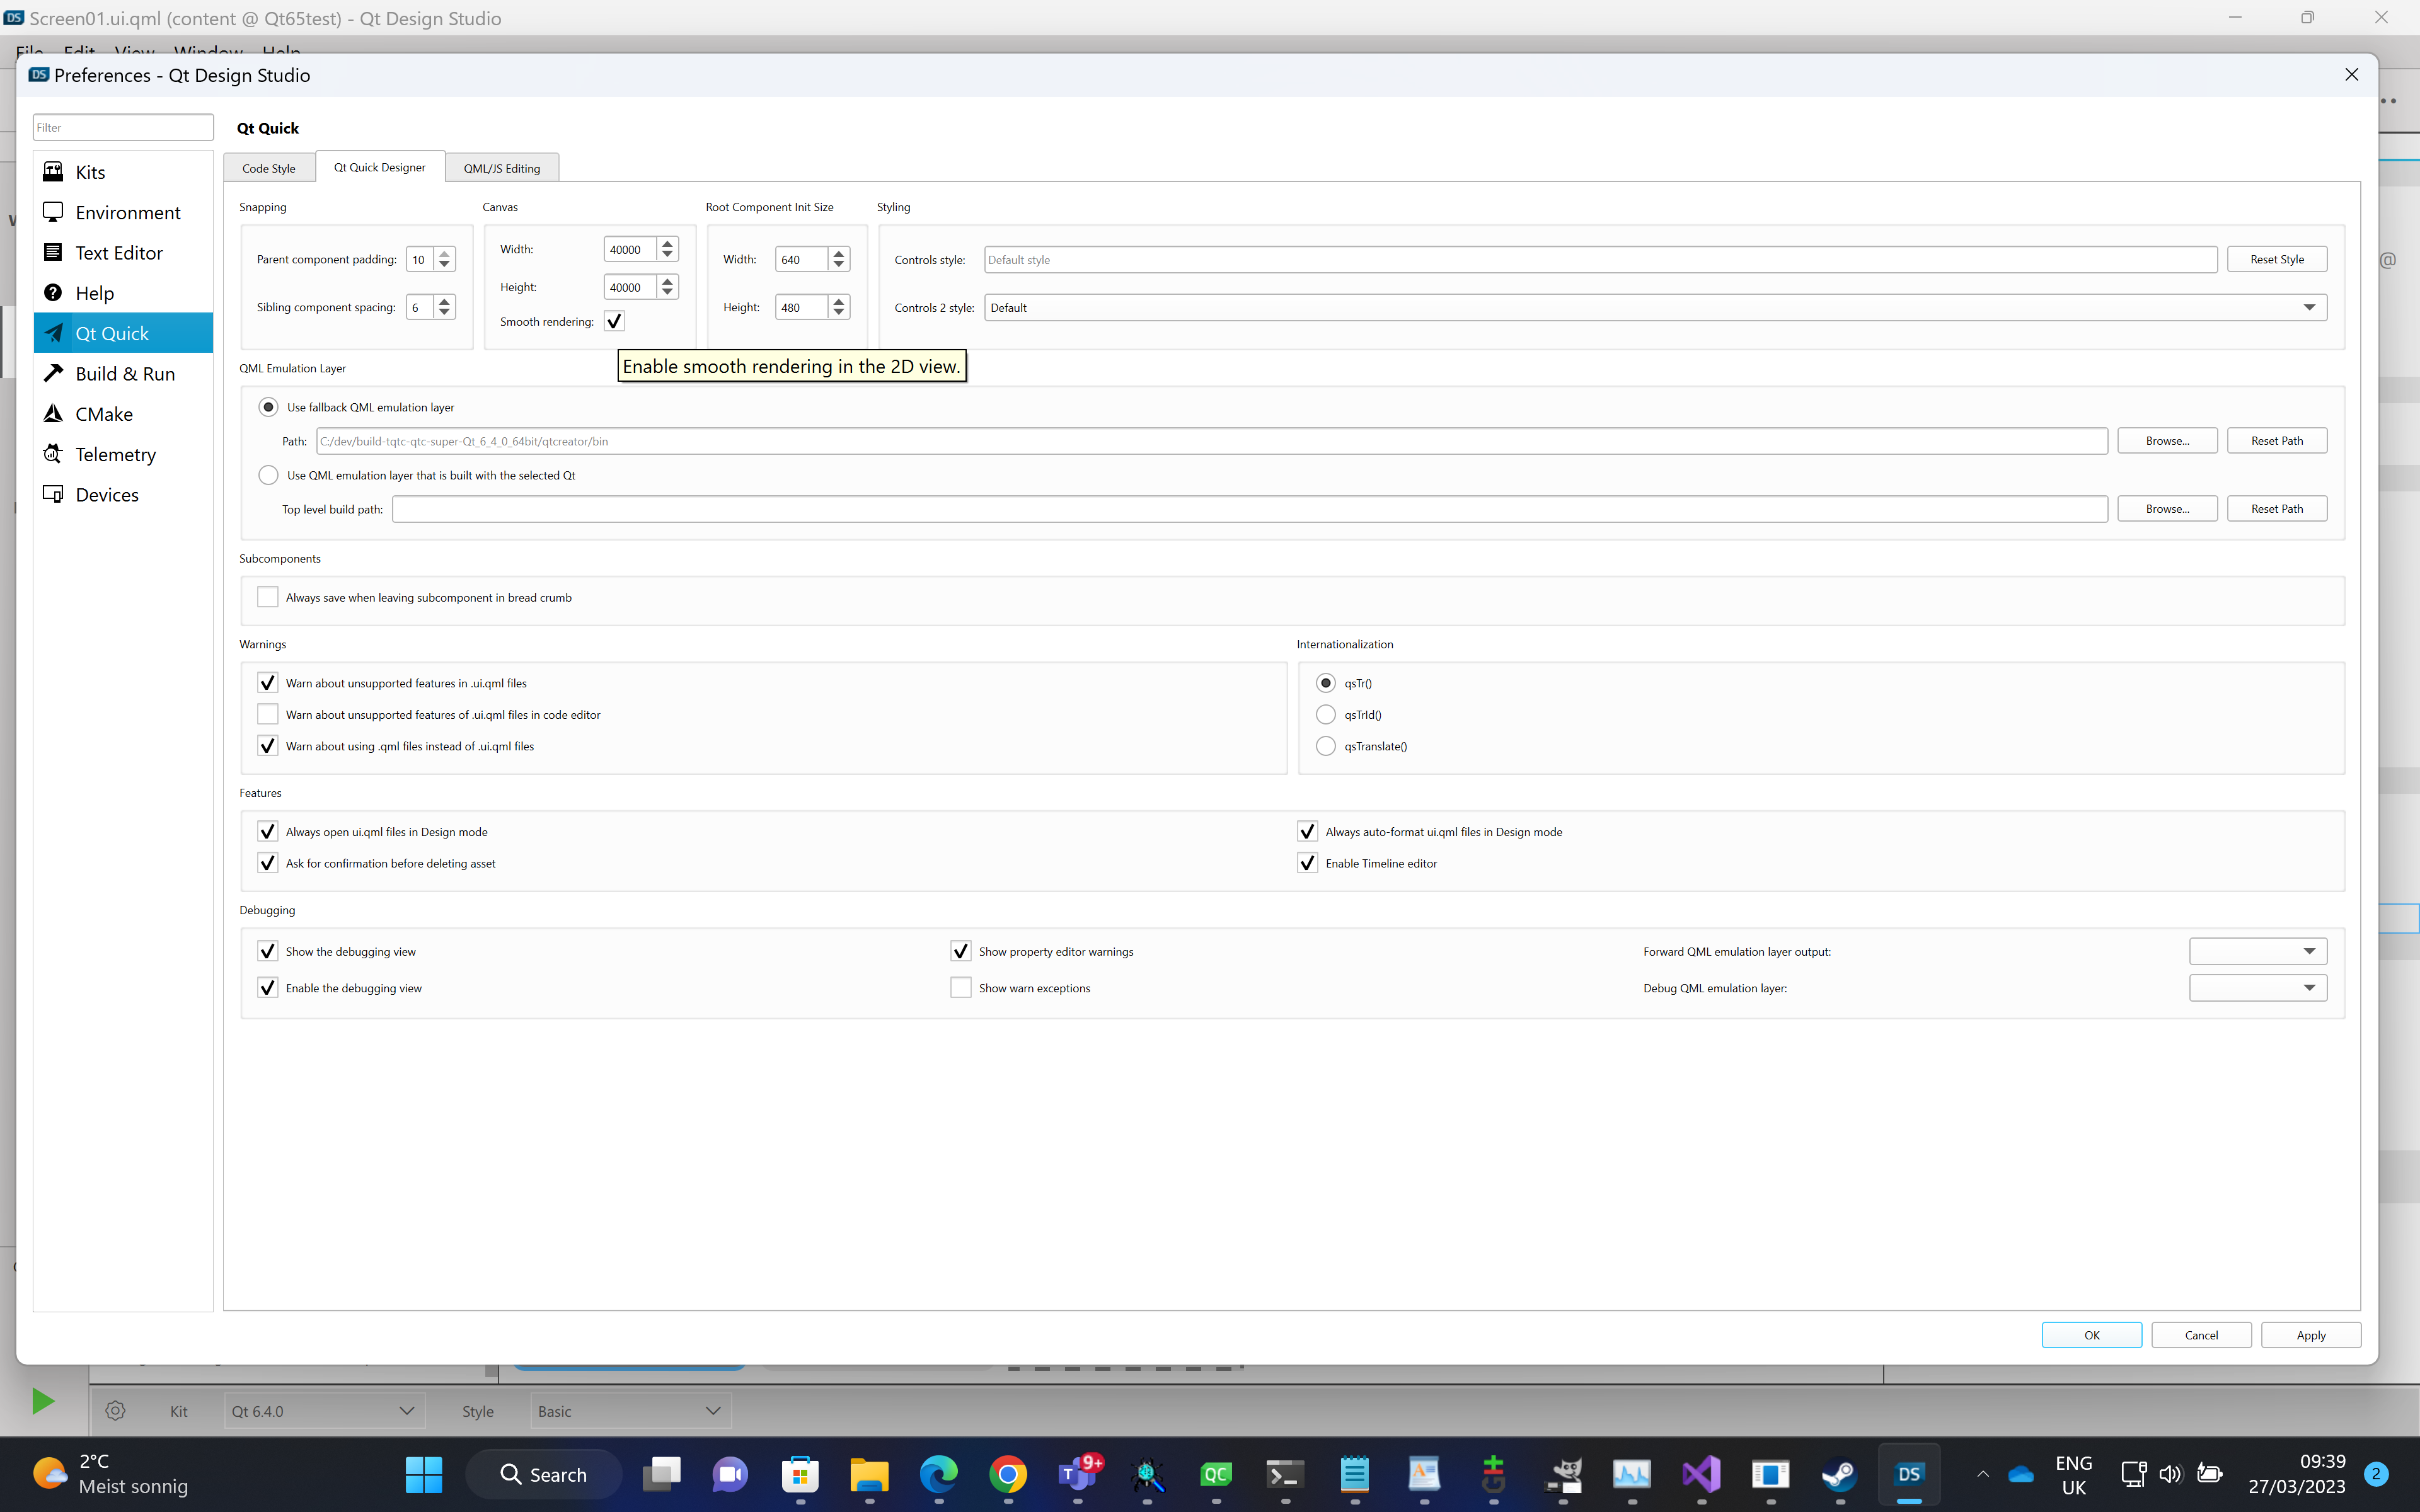The image size is (2420, 1512).
Task: Launch Microsoft Edge from taskbar
Action: 938,1474
